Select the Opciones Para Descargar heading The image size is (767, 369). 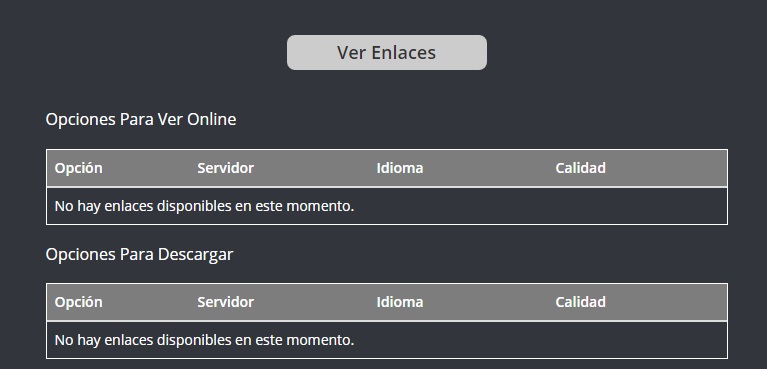139,254
